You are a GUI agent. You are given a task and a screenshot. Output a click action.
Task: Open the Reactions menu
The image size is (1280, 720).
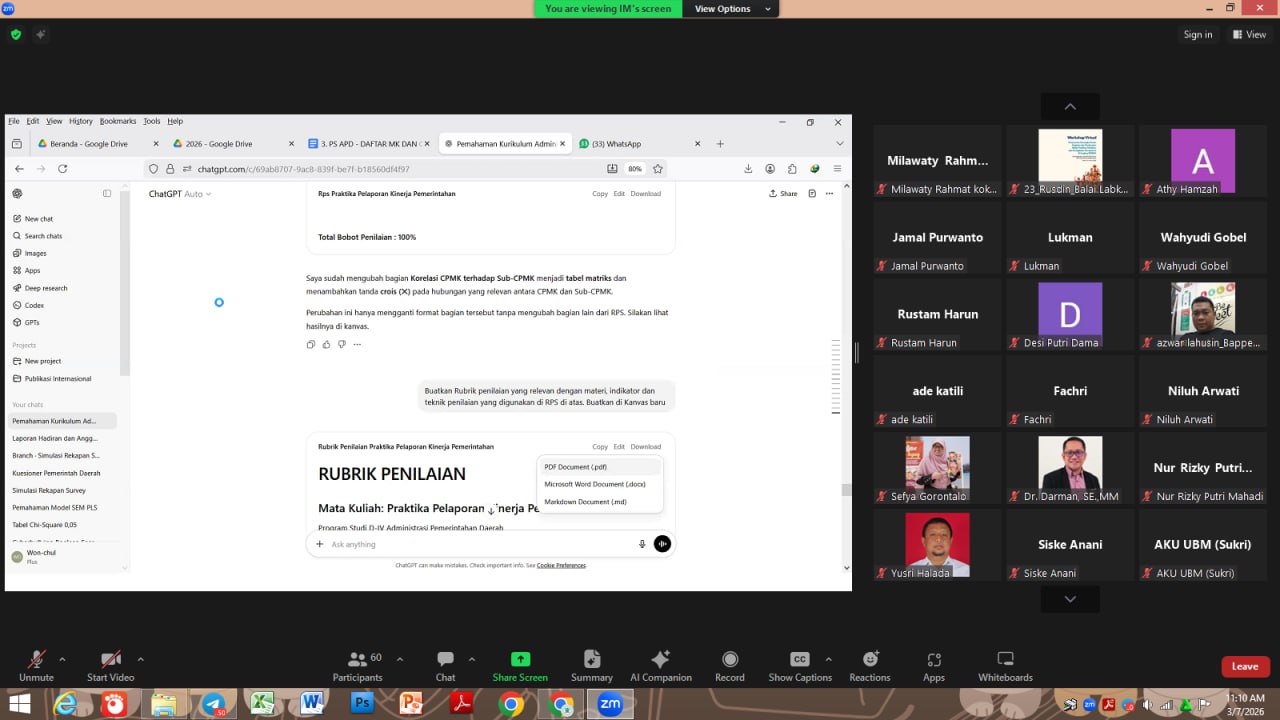870,665
